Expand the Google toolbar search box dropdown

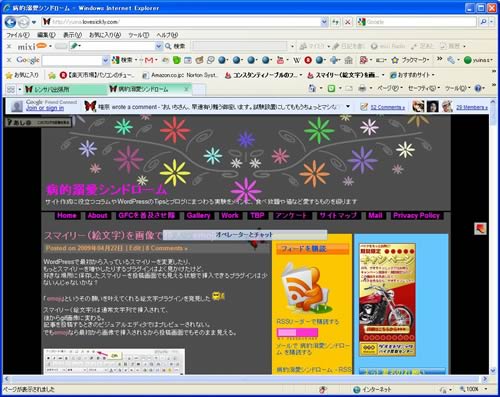point(106,60)
